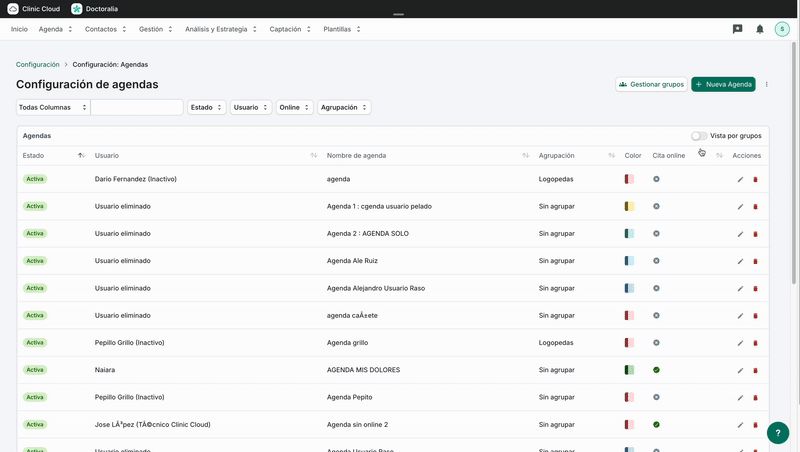Delete the Agenda Ale Ruiz row

(x=755, y=261)
